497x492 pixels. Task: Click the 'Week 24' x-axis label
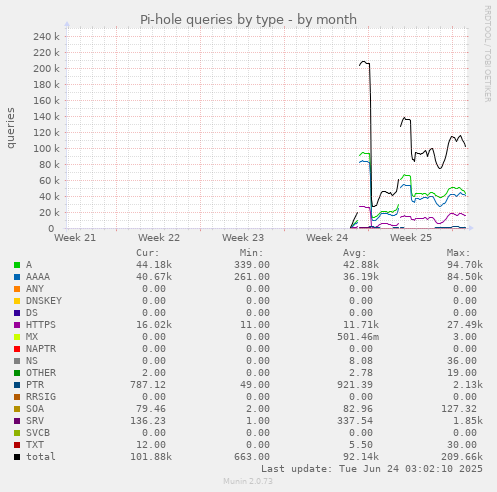coord(327,238)
